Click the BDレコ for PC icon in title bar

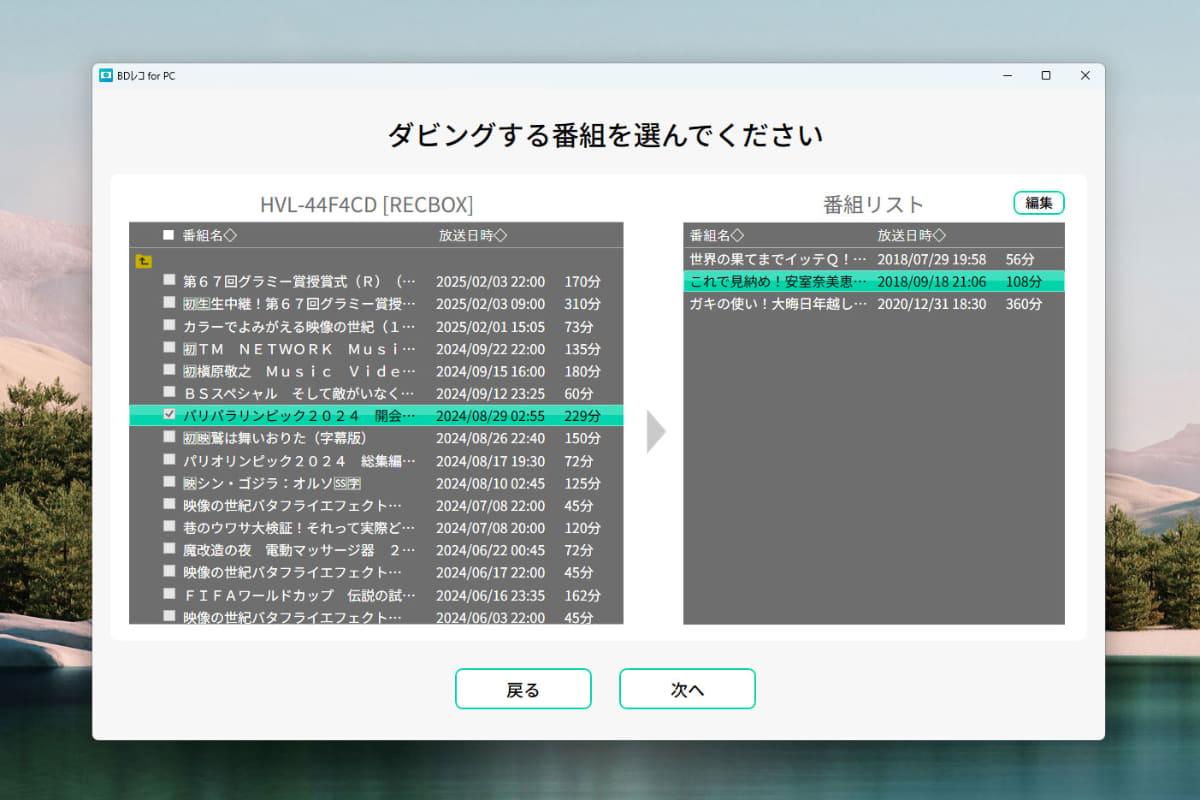pyautogui.click(x=104, y=75)
